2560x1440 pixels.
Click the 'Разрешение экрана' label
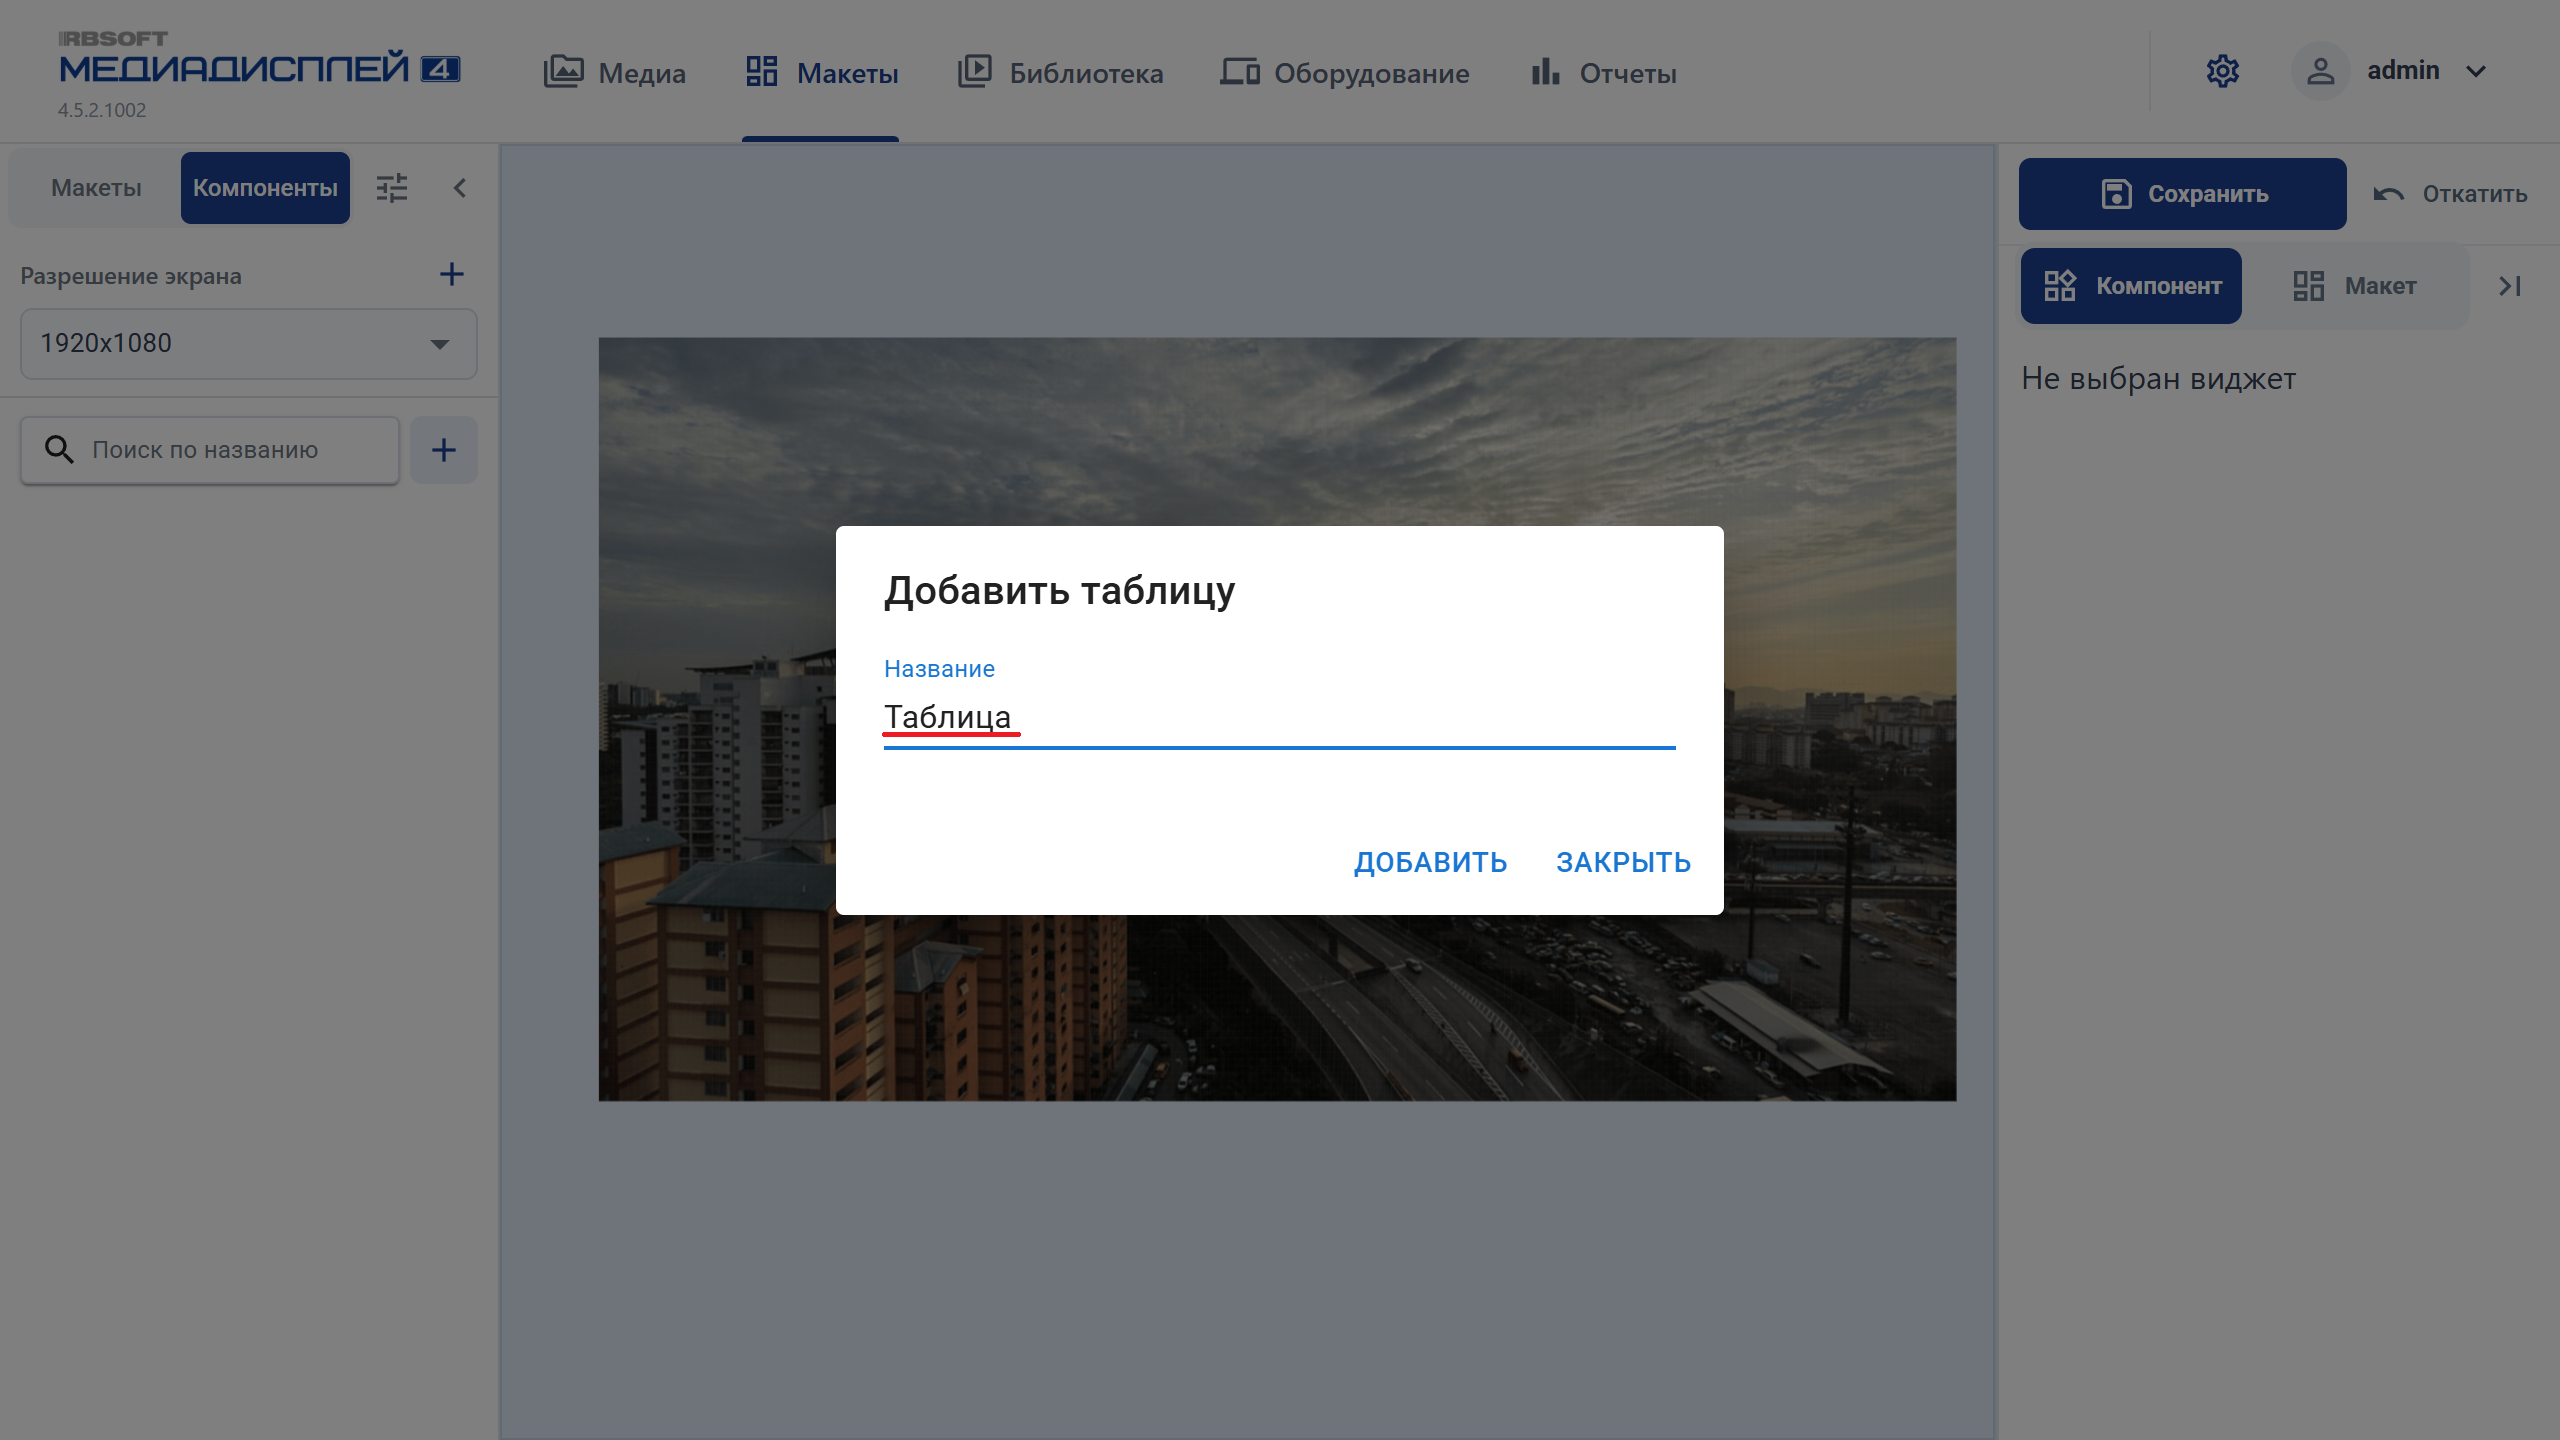click(131, 276)
